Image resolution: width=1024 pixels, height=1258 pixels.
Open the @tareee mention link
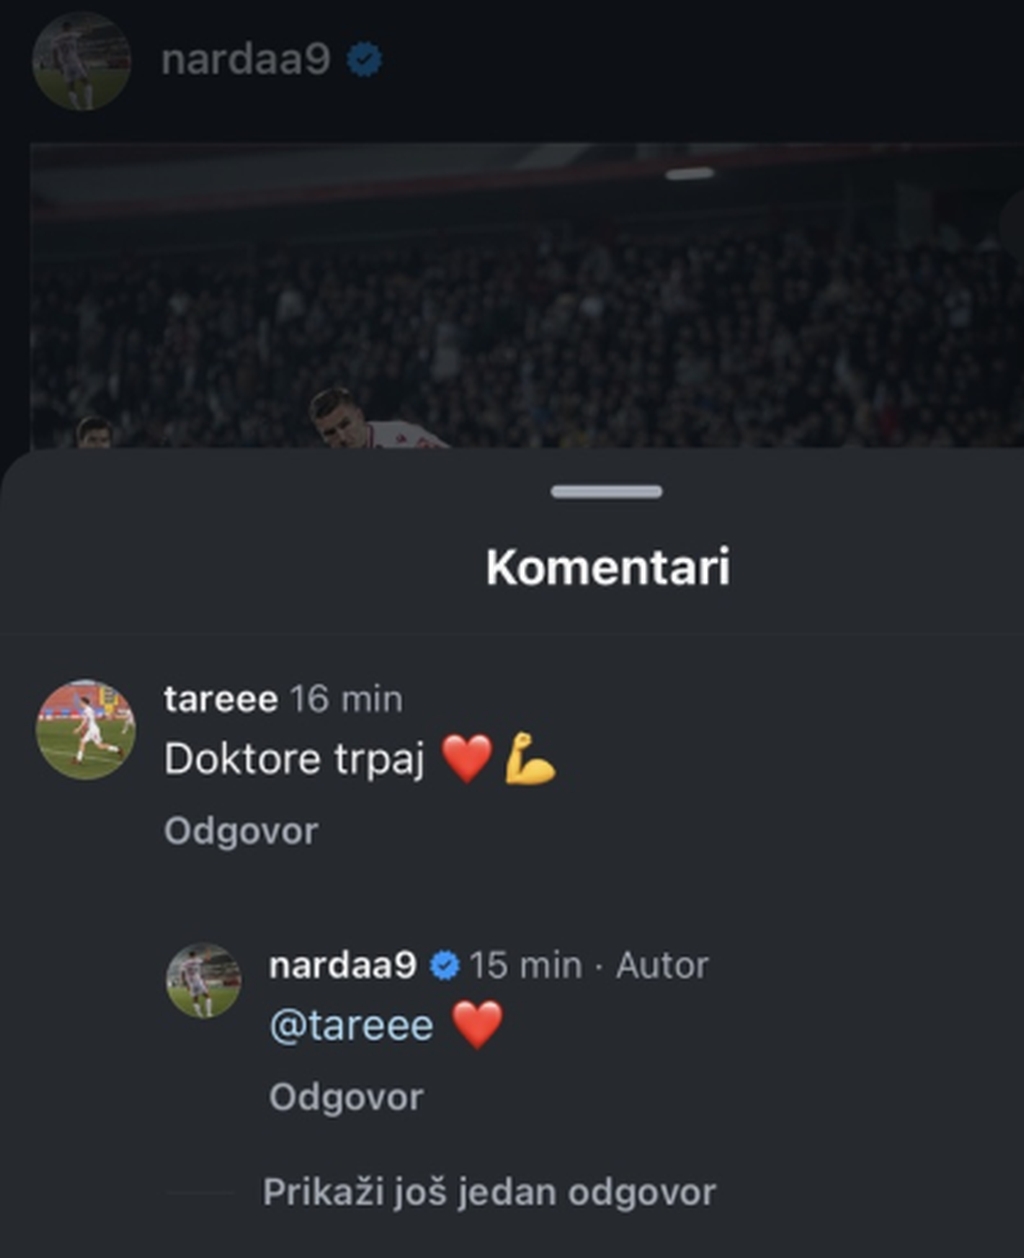[x=352, y=1026]
